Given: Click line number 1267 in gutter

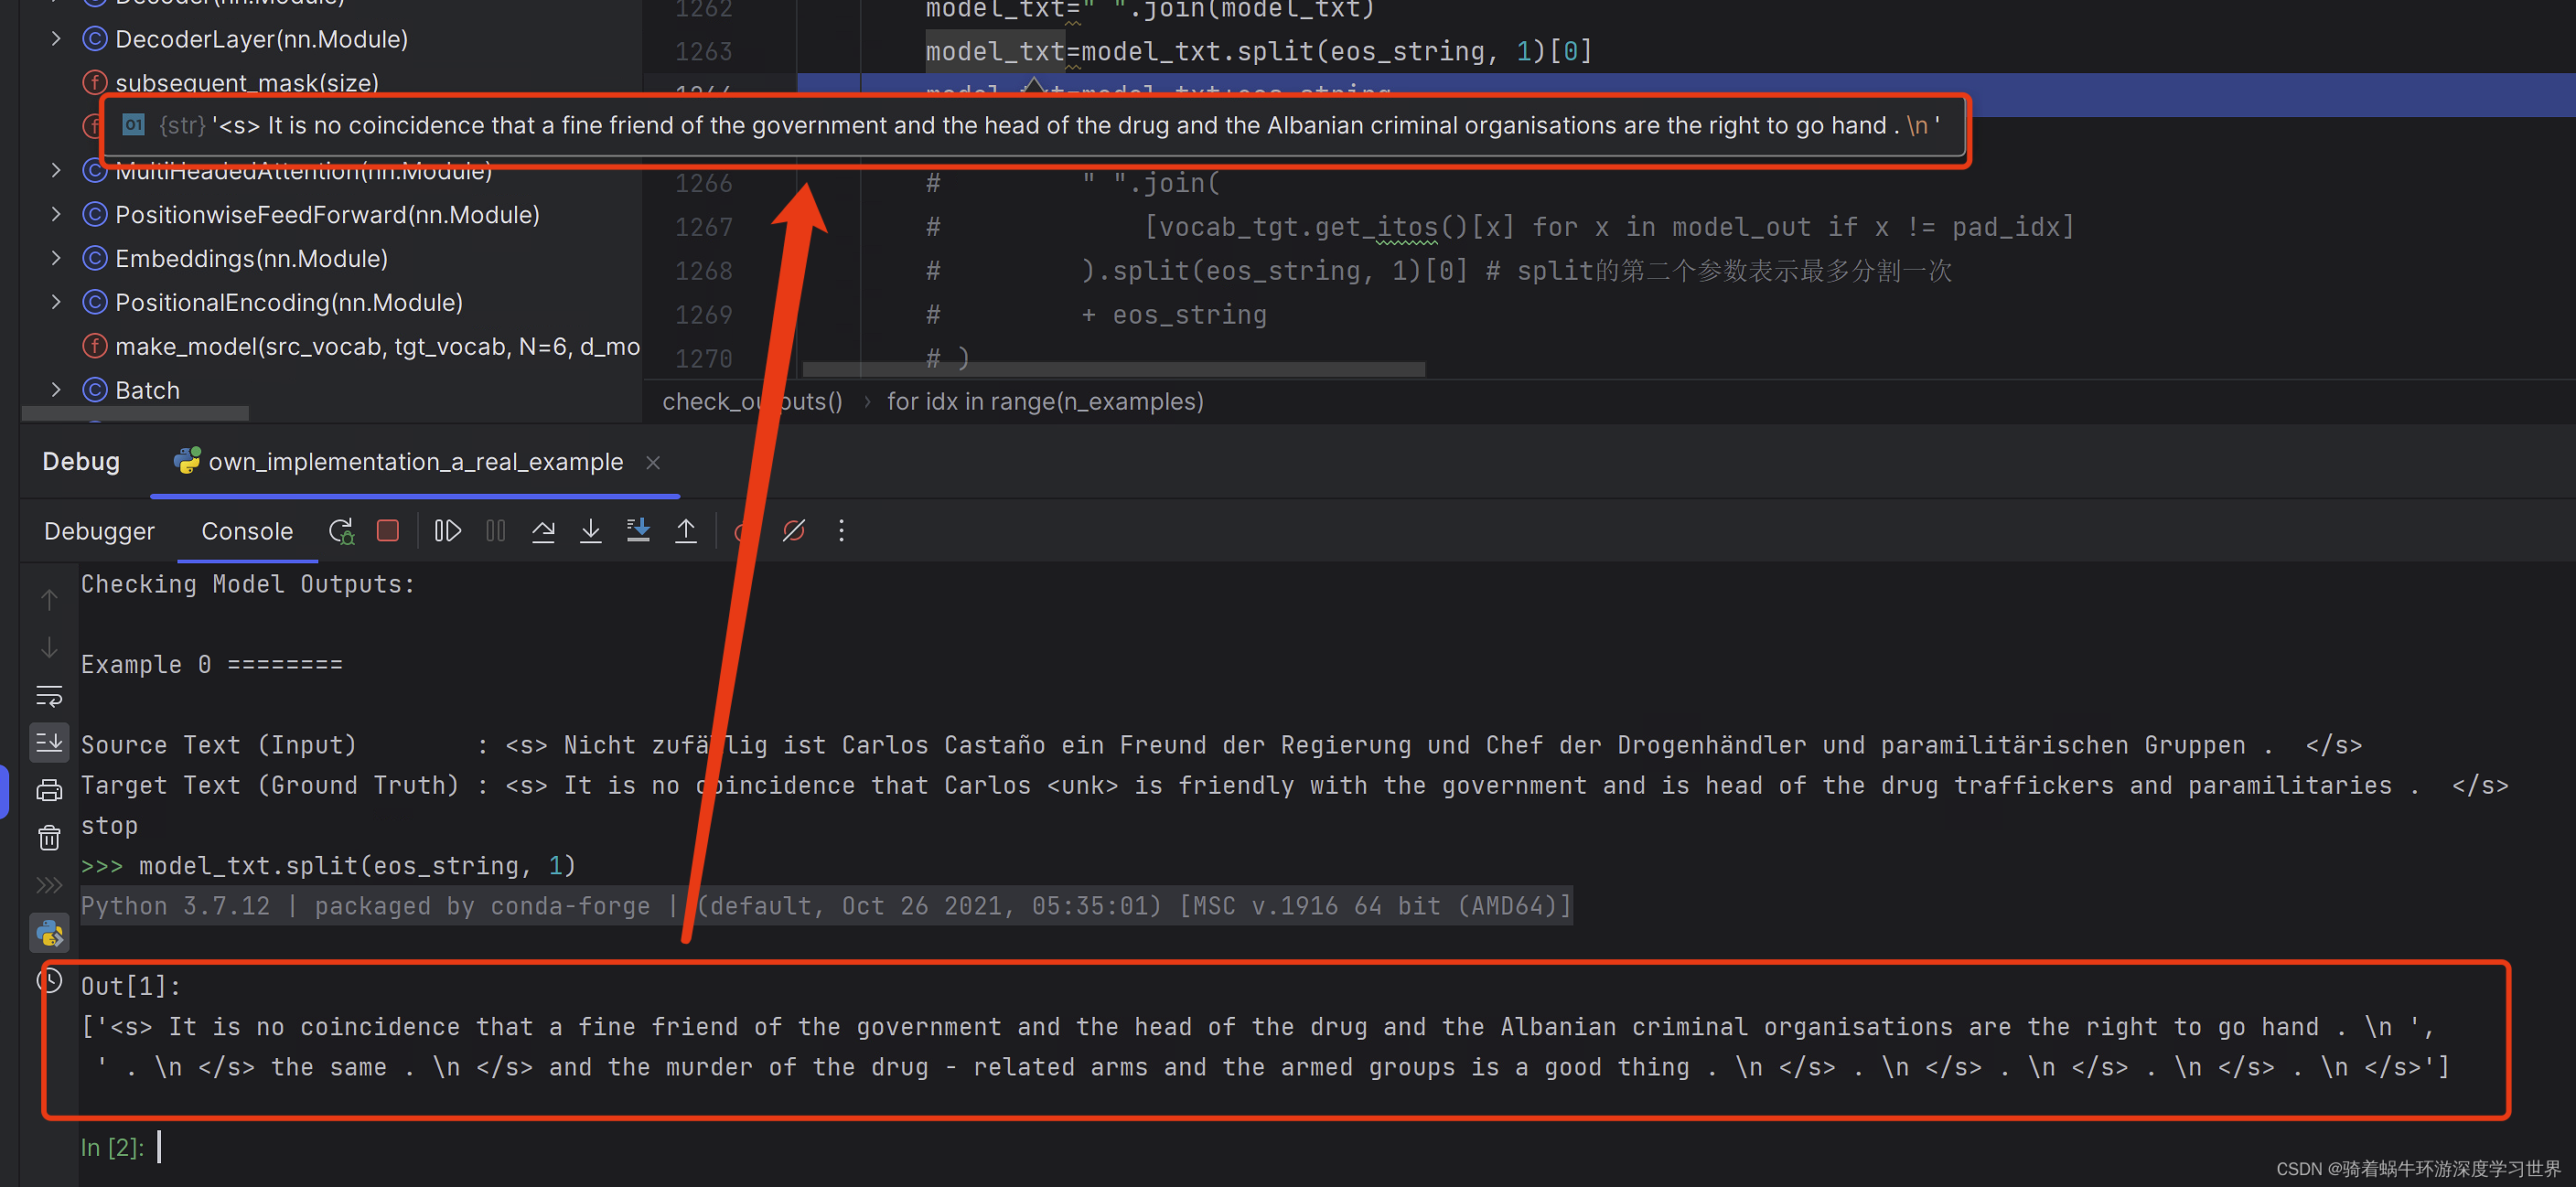Looking at the screenshot, I should pyautogui.click(x=703, y=227).
